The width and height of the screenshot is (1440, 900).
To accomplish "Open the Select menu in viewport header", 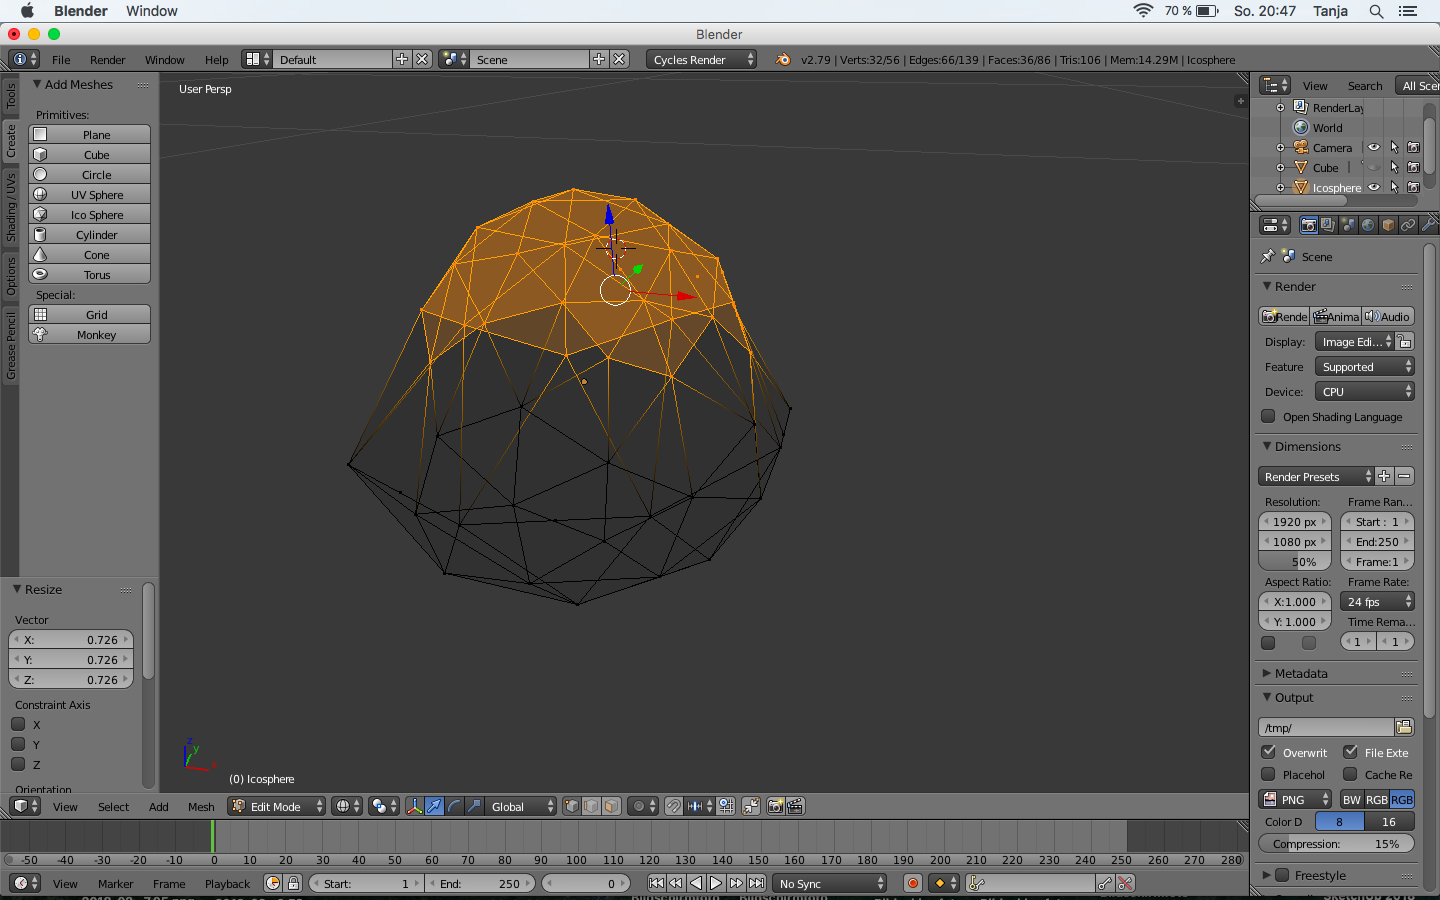I will (113, 807).
